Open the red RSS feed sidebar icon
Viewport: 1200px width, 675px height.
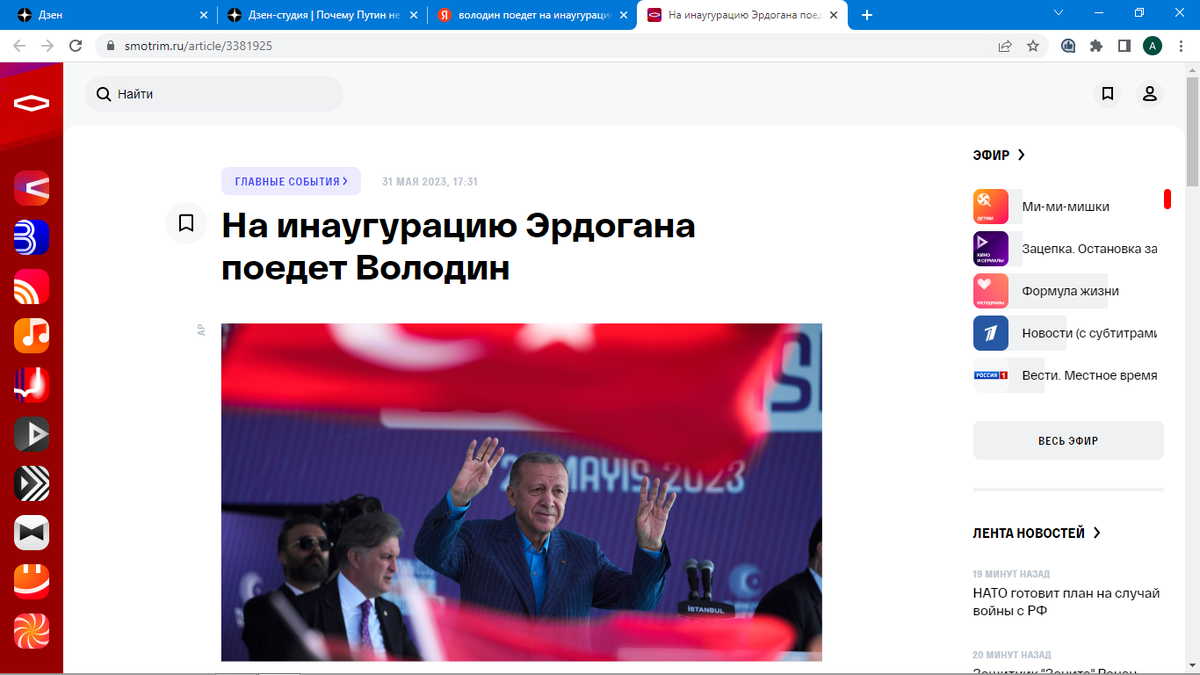point(31,286)
